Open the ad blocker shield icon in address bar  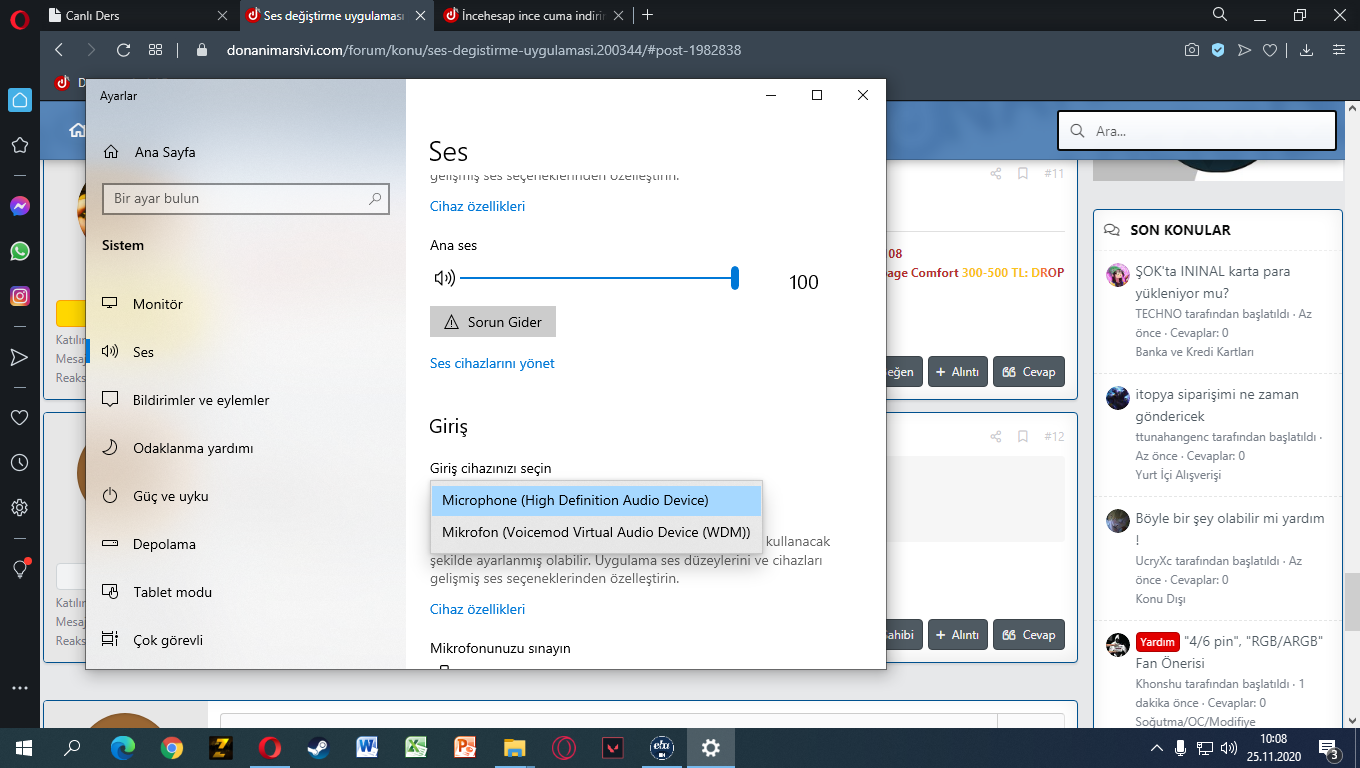coord(1218,50)
